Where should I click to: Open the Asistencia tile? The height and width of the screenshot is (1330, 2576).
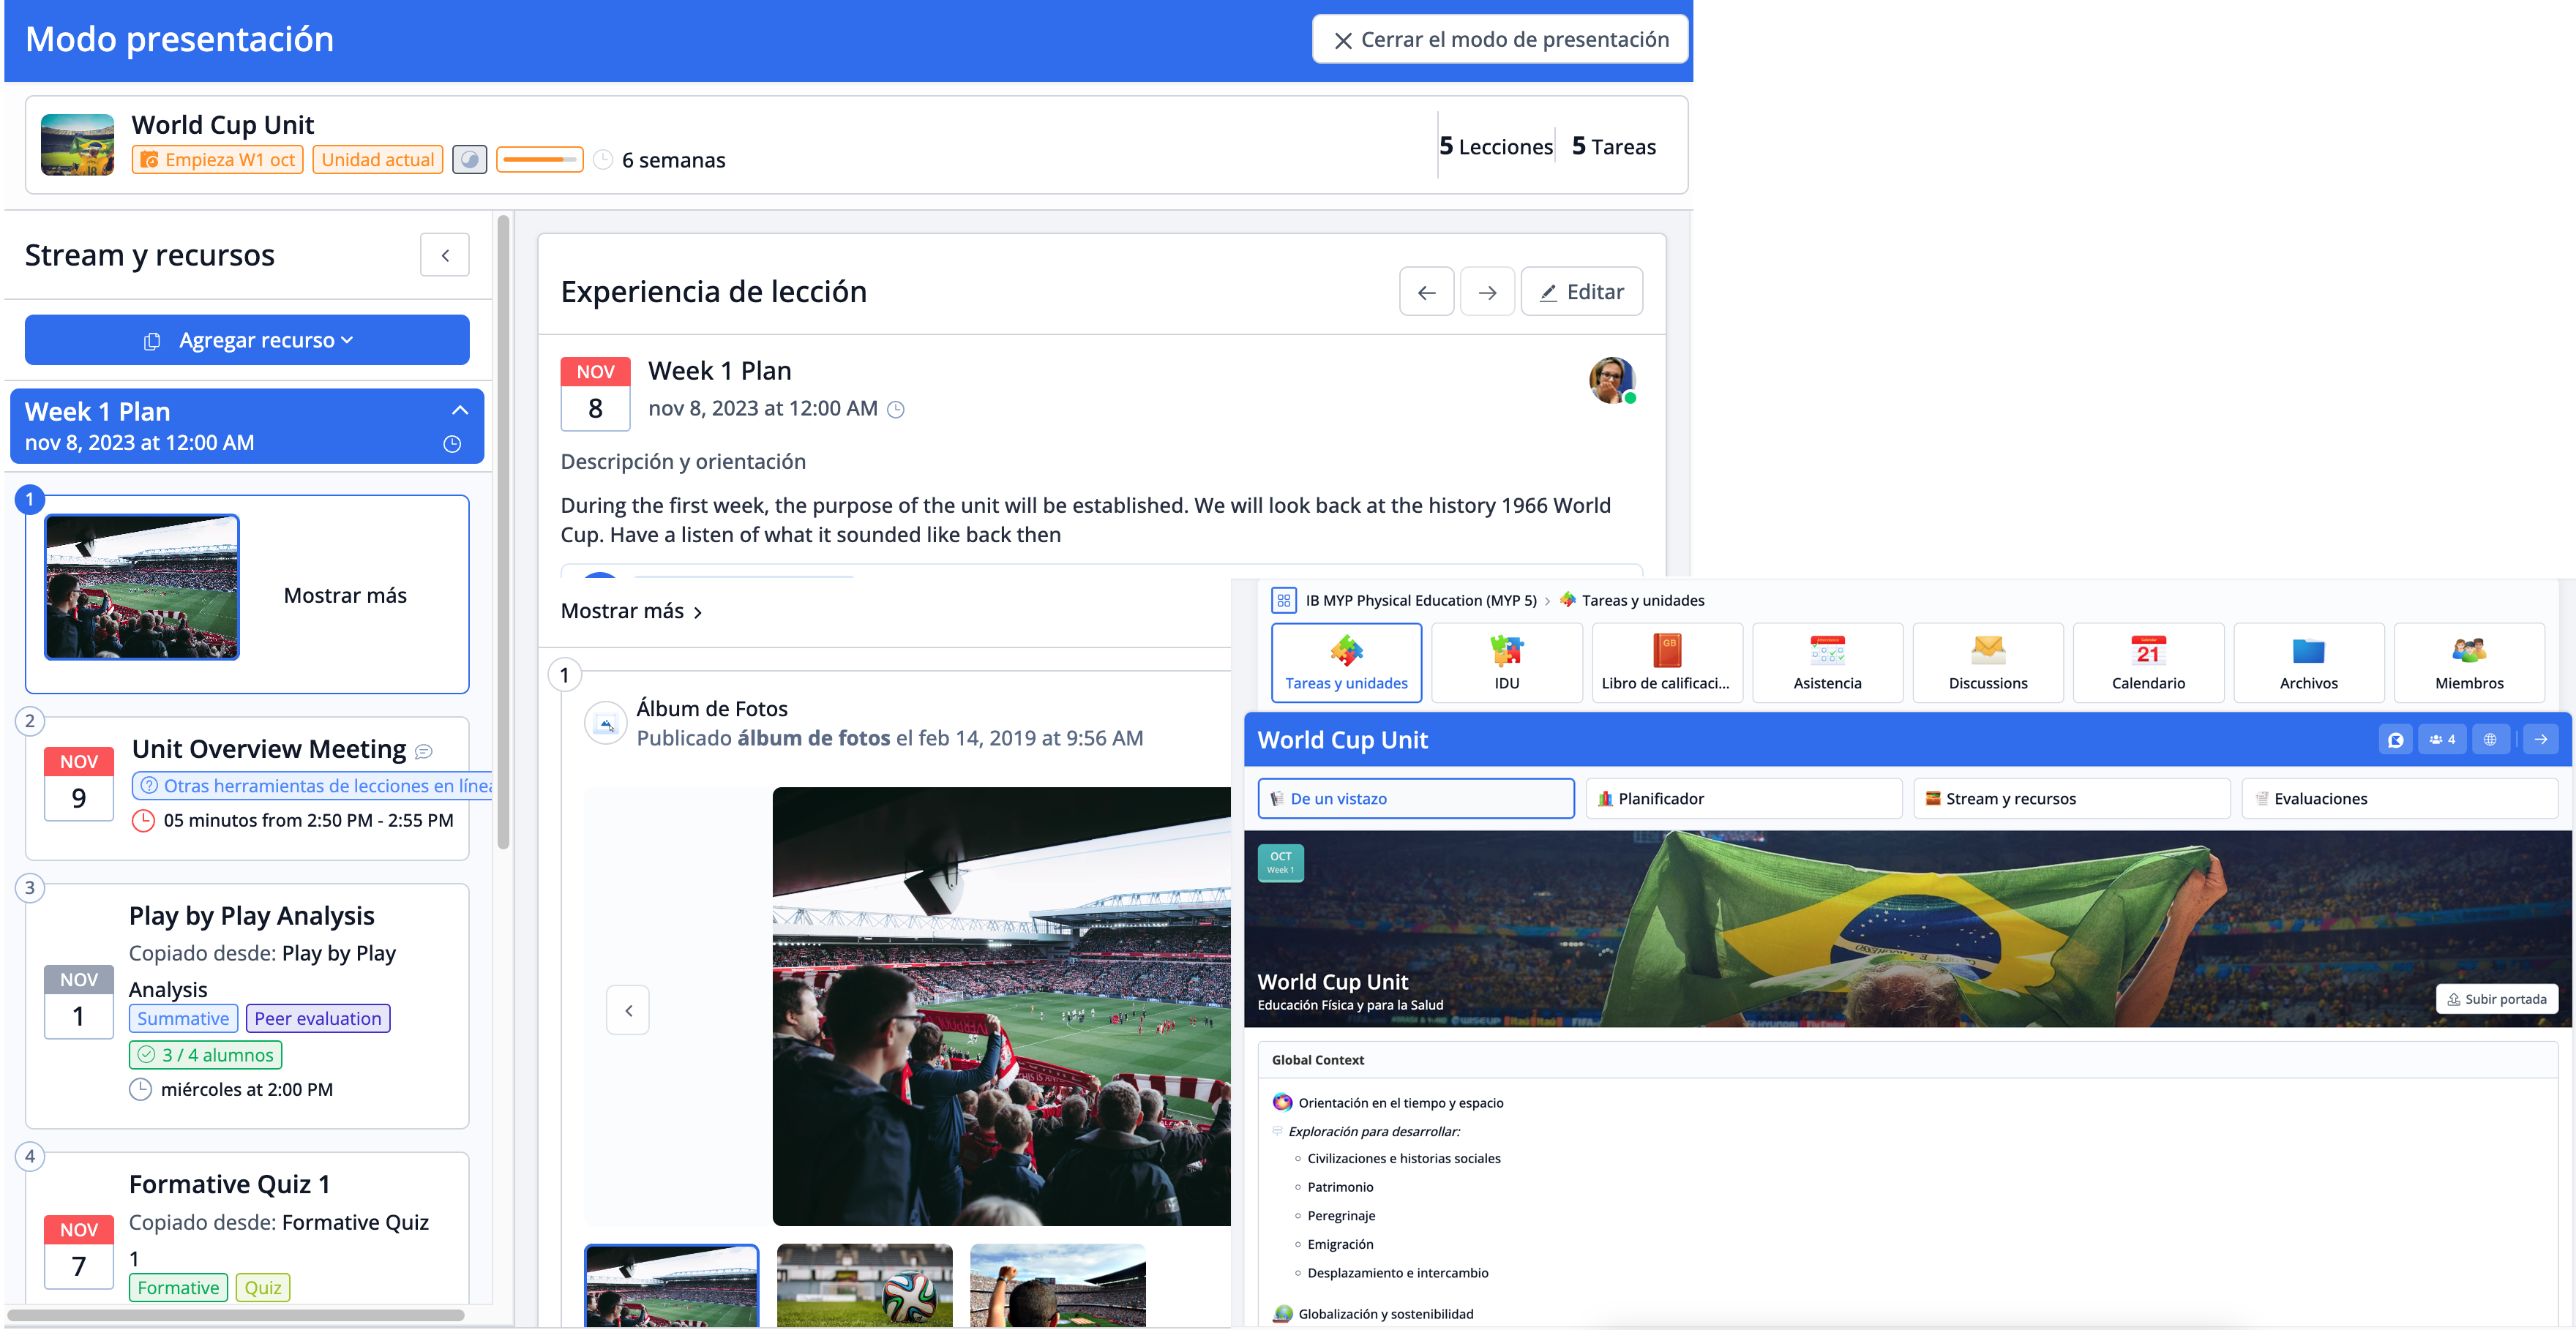[x=1827, y=662]
